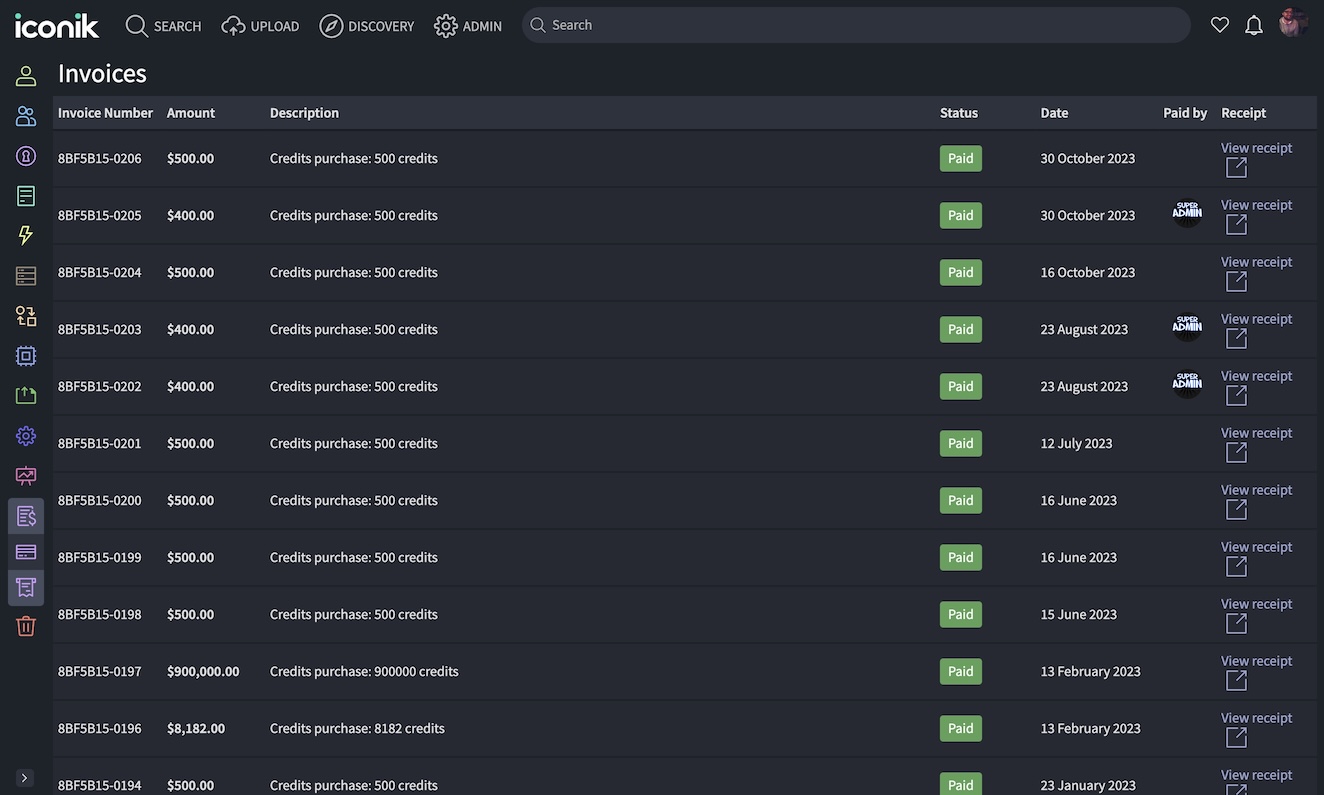Click the presentation chart icon in sidebar
This screenshot has width=1324, height=795.
pyautogui.click(x=26, y=476)
